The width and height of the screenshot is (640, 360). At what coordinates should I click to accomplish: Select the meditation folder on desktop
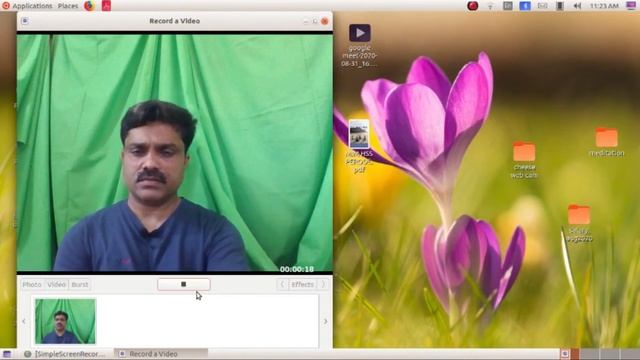point(607,137)
